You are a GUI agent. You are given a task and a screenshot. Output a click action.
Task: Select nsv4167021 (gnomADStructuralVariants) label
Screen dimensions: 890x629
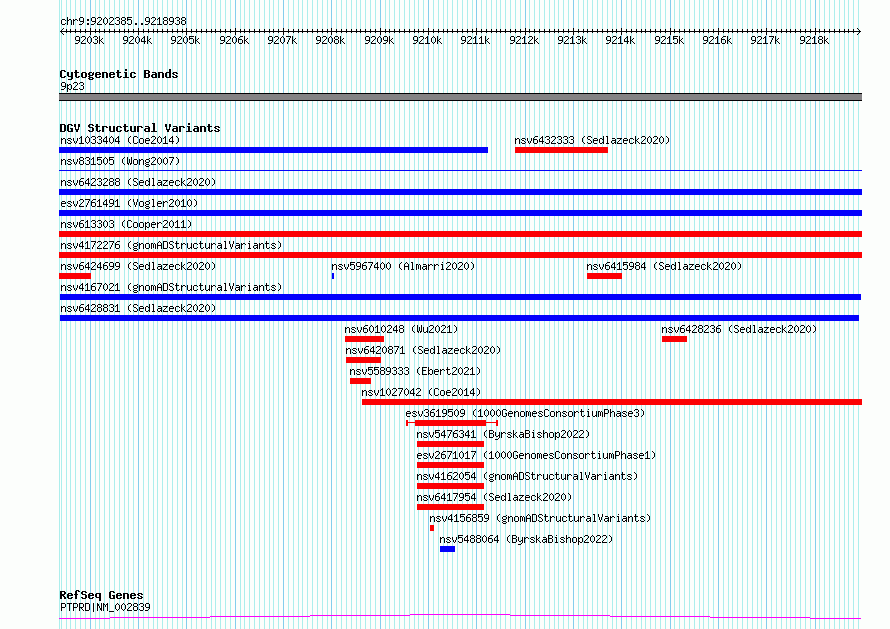point(171,287)
